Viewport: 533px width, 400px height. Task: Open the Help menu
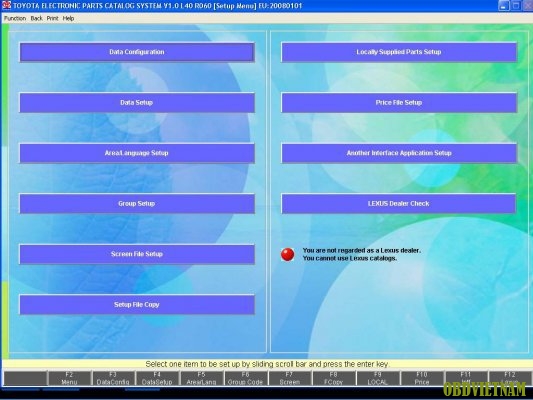[68, 18]
